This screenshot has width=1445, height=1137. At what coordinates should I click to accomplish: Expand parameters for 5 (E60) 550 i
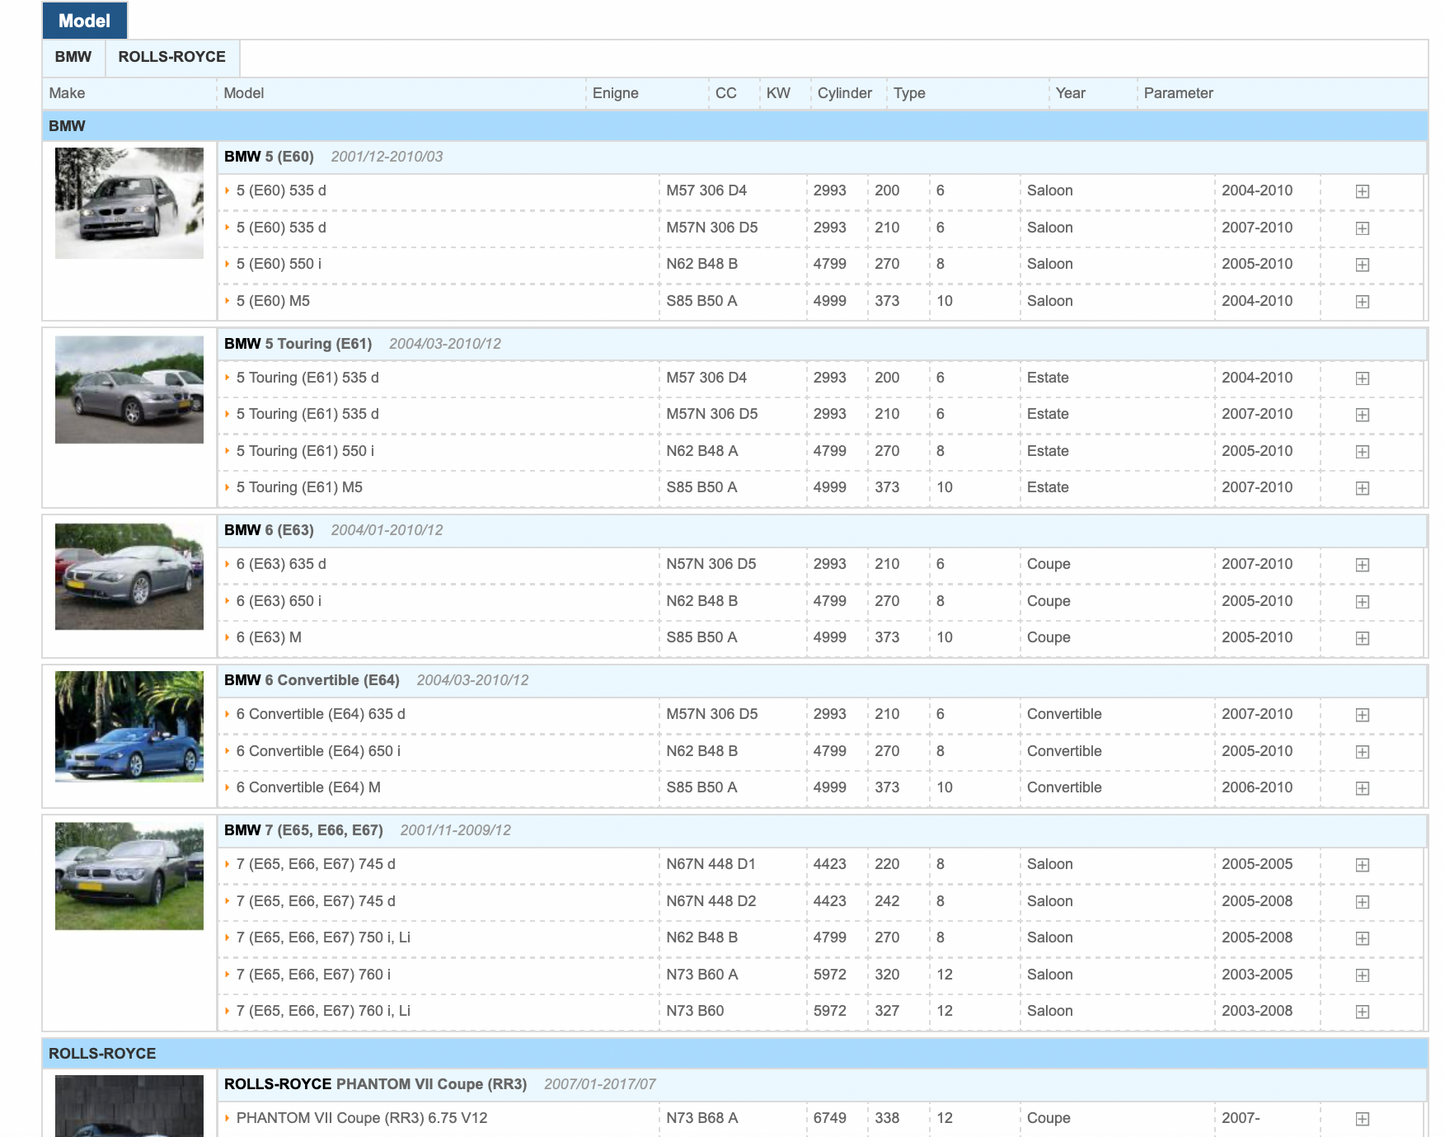[1362, 265]
